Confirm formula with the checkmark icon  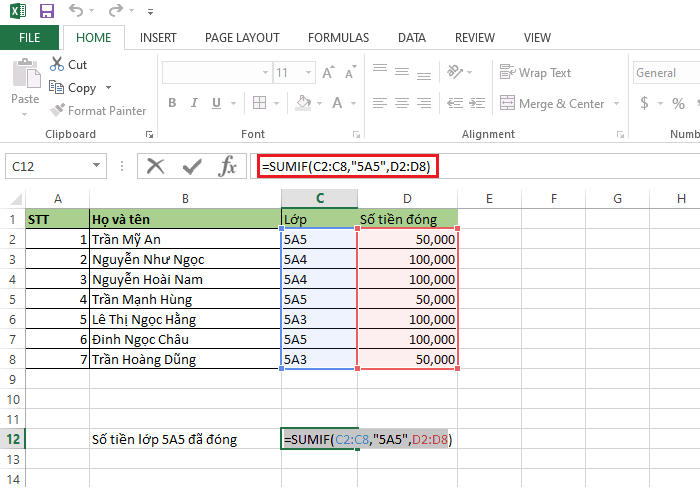coord(192,167)
